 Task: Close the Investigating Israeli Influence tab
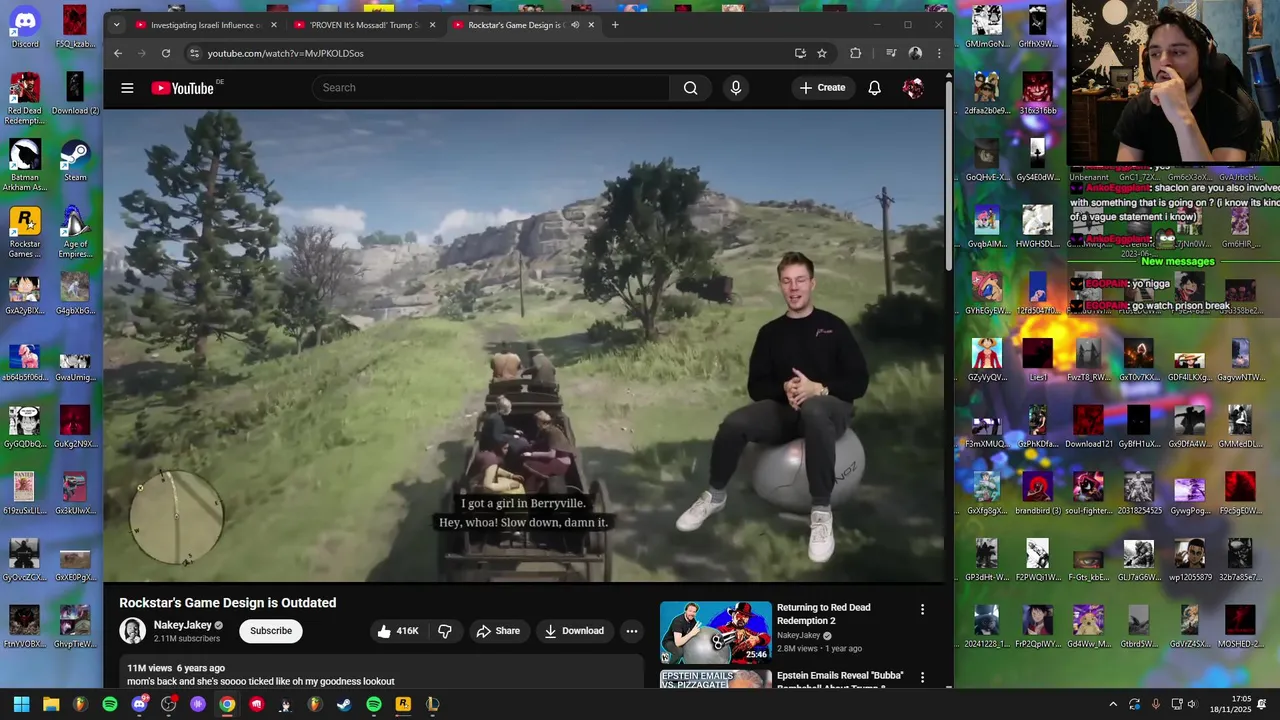click(274, 25)
